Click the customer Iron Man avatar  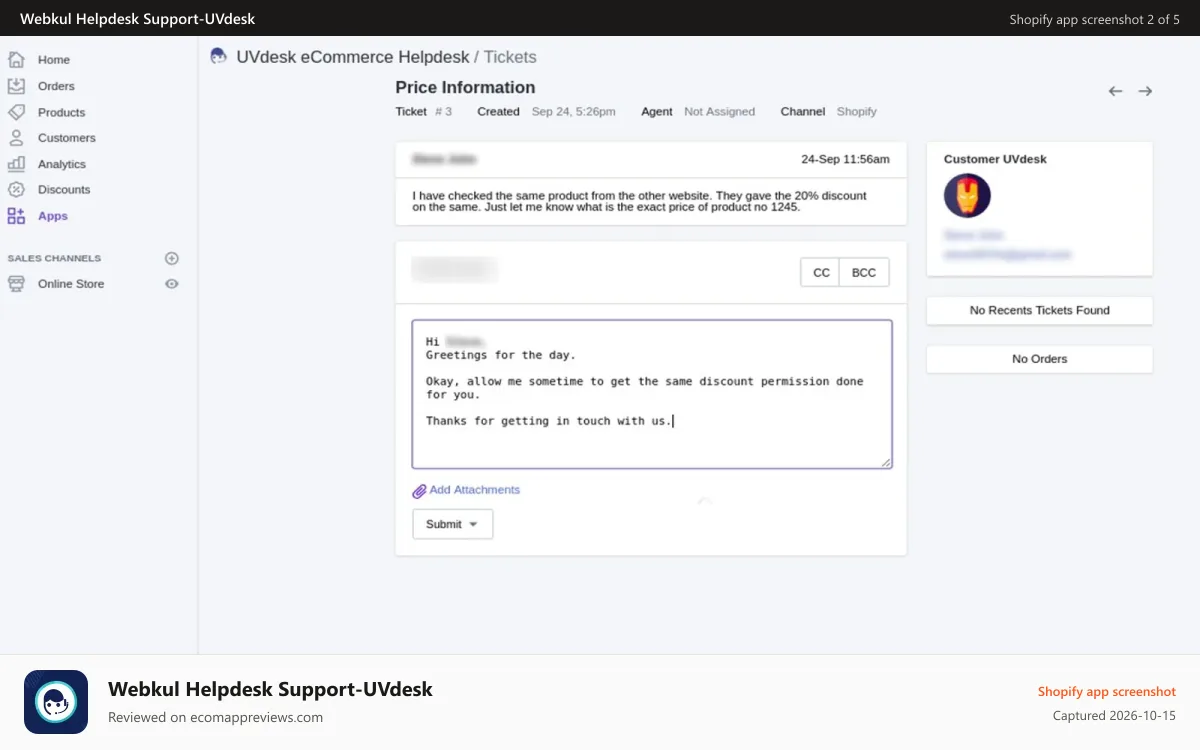[967, 196]
